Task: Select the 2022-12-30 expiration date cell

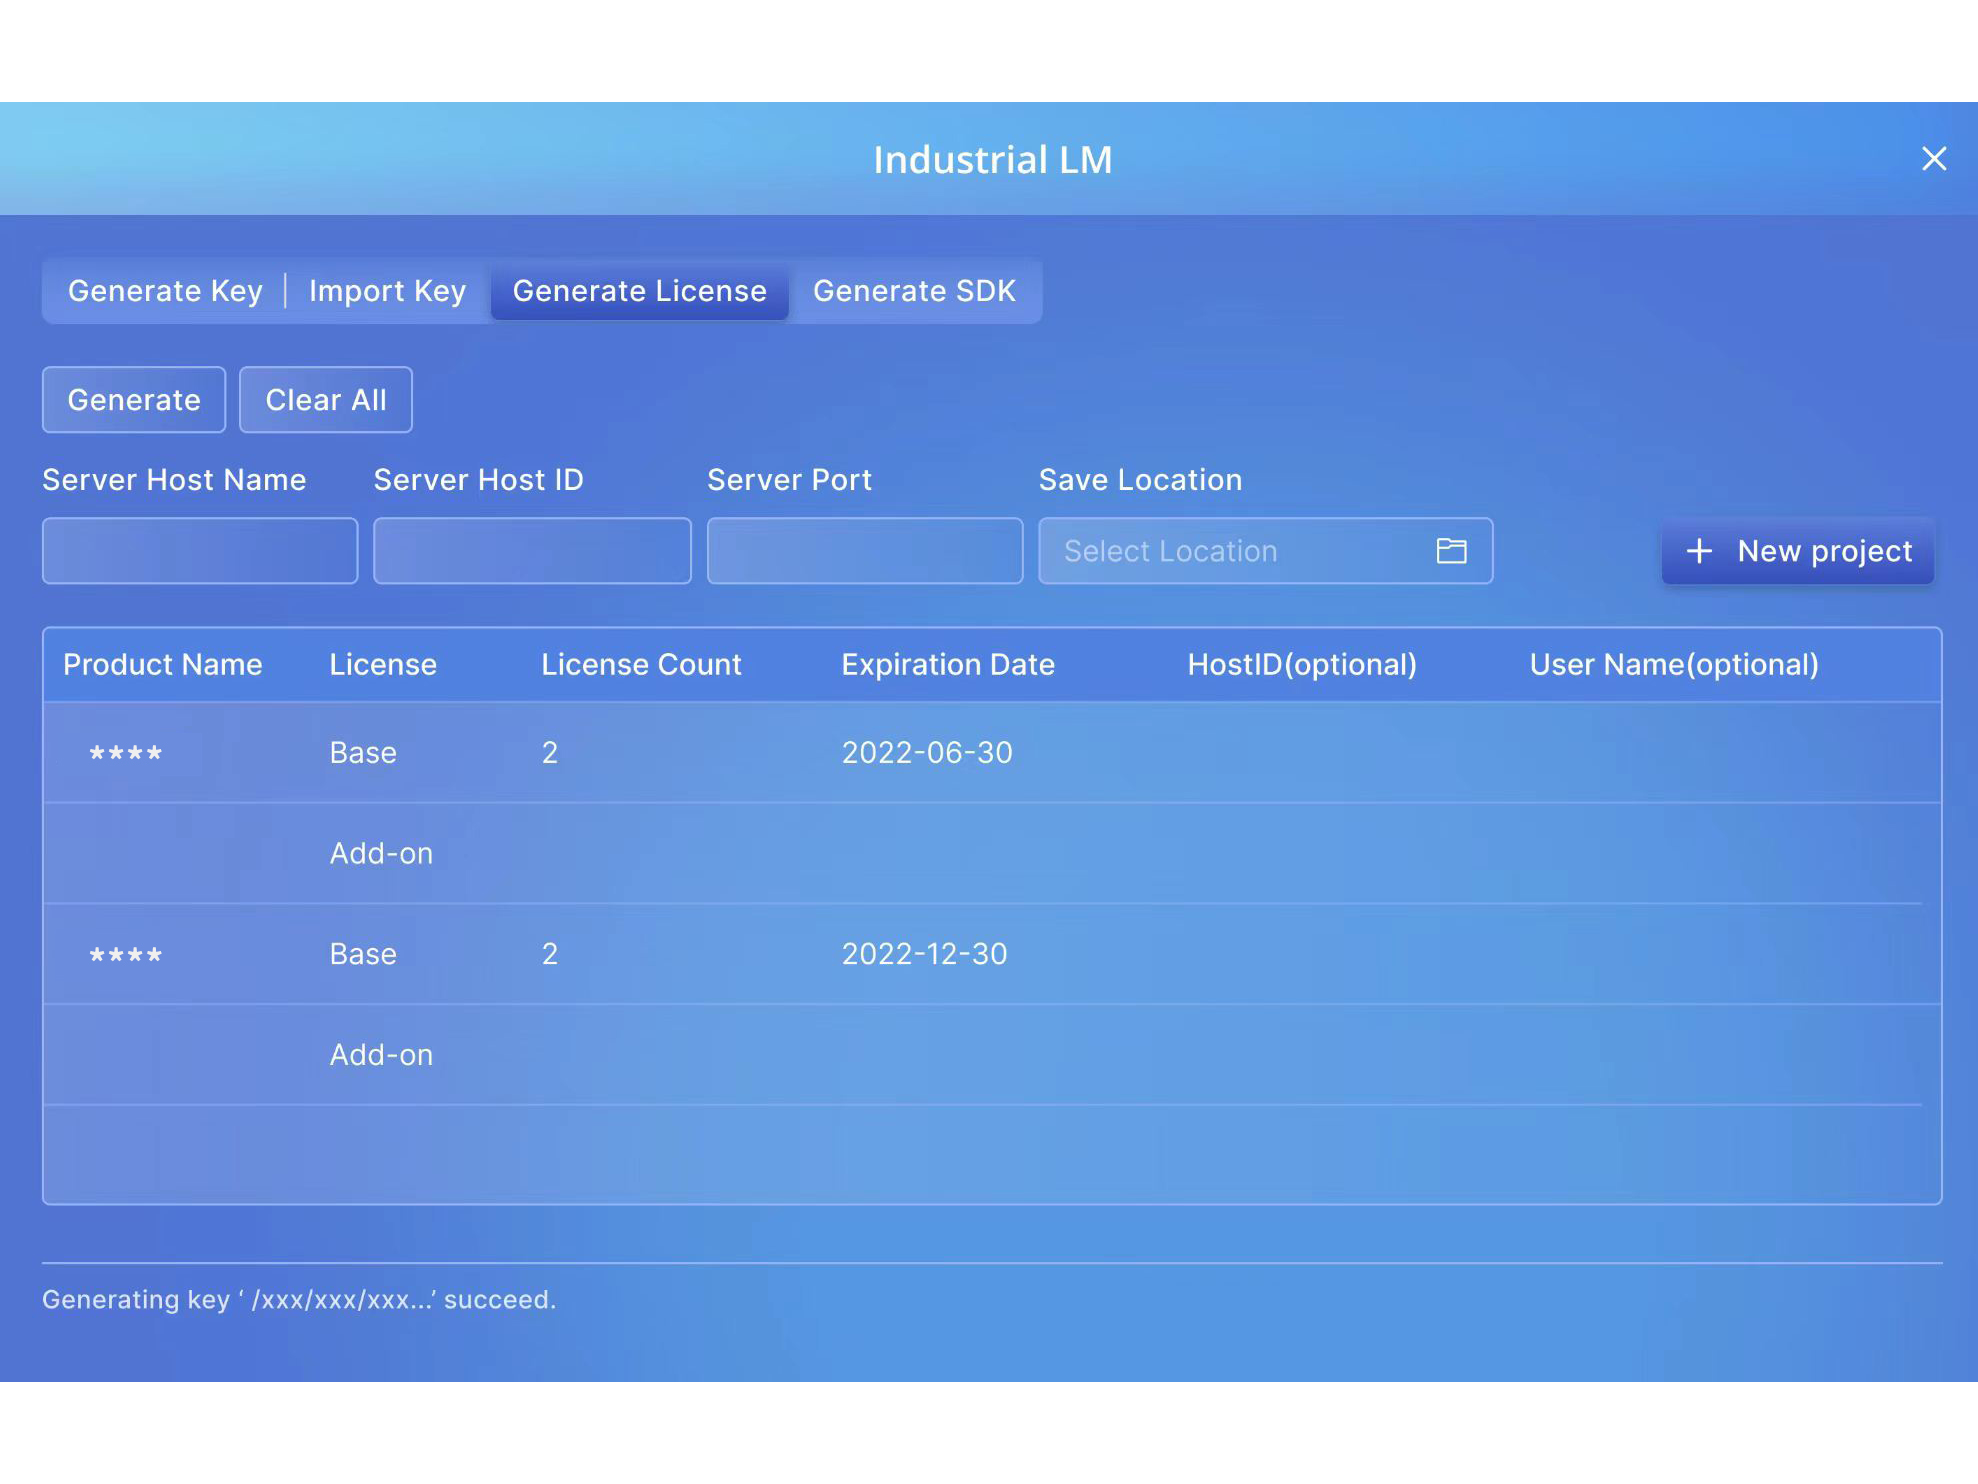Action: click(x=924, y=954)
